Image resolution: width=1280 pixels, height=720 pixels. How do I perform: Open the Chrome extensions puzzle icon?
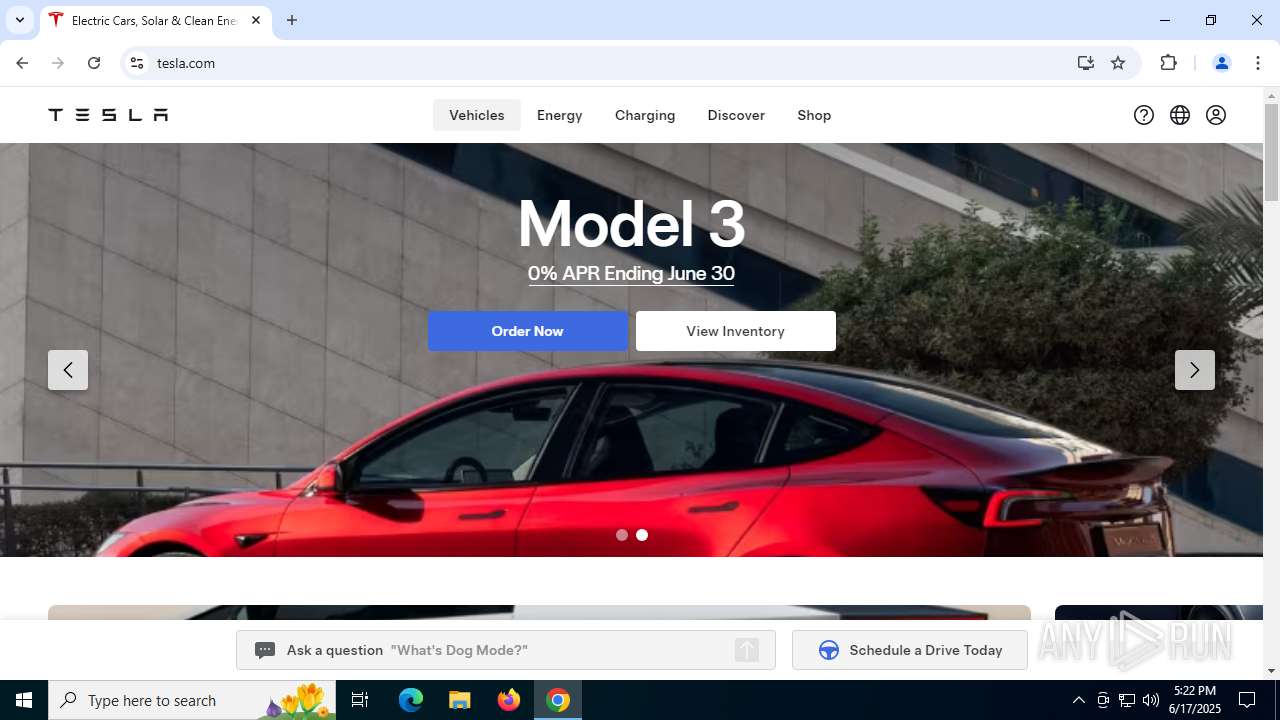tap(1168, 63)
